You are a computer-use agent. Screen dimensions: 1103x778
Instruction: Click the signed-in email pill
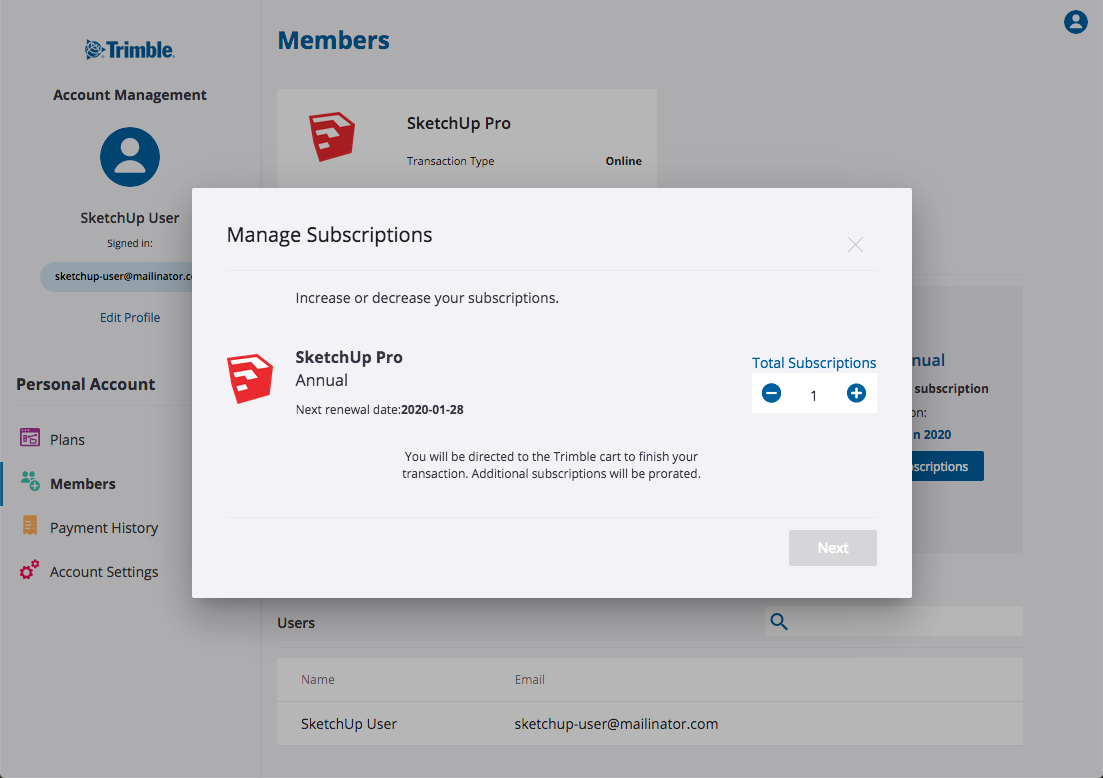point(117,276)
